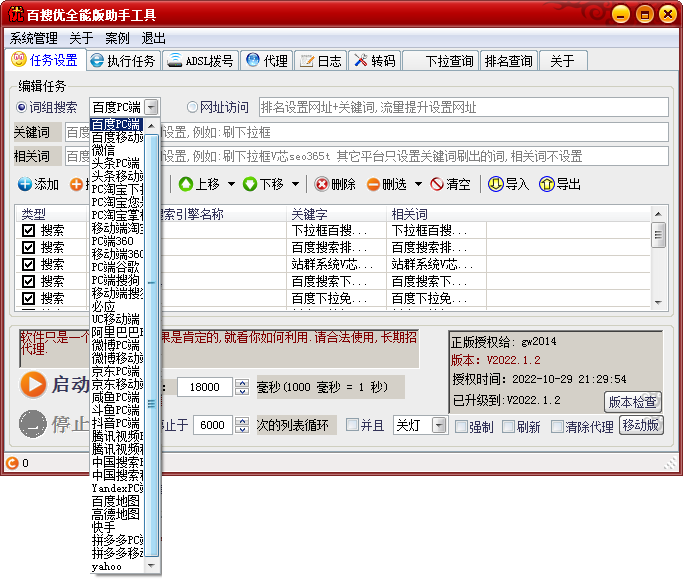The height and width of the screenshot is (580, 683).
Task: Open the 下移 dropdown arrow
Action: [295, 184]
